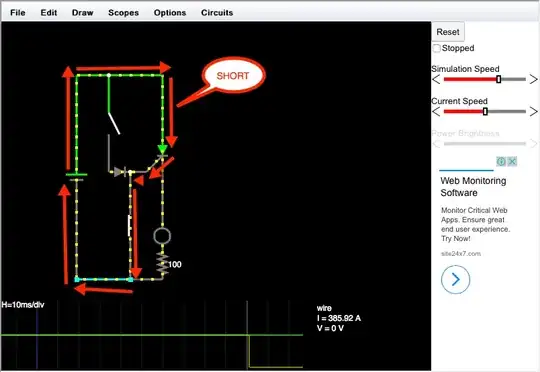Open the Scopes menu
The height and width of the screenshot is (372, 540).
tap(123, 13)
